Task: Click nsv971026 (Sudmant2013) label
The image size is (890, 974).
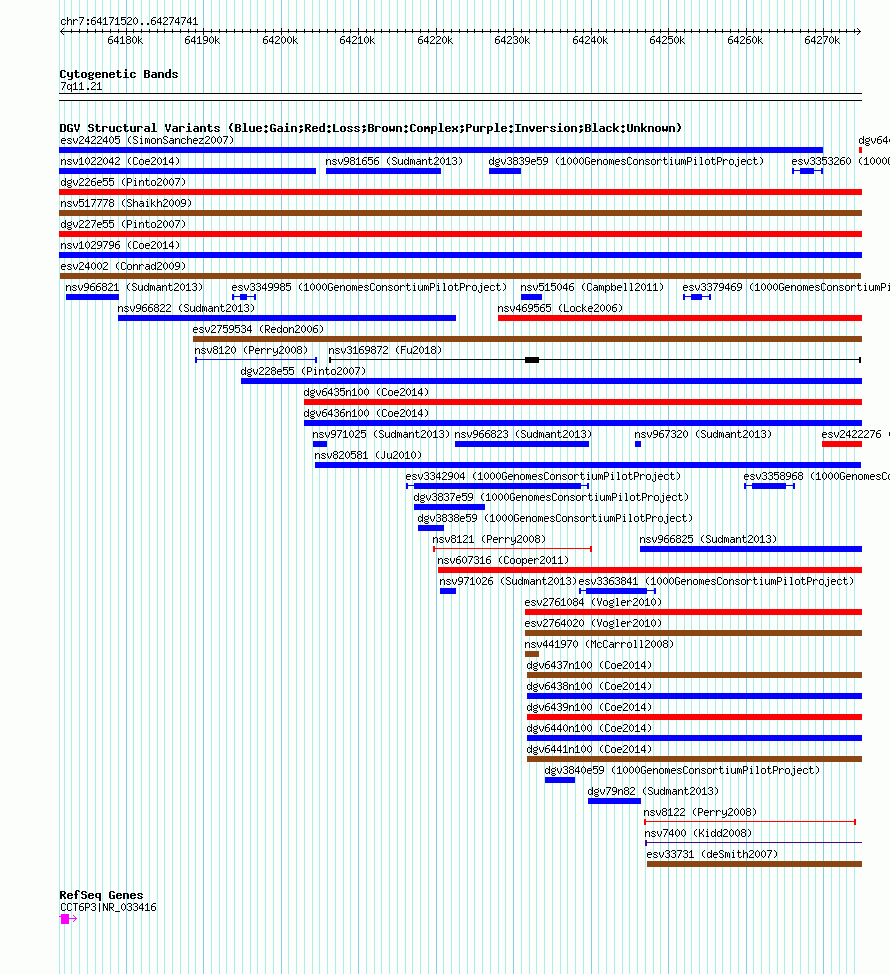Action: coord(508,582)
